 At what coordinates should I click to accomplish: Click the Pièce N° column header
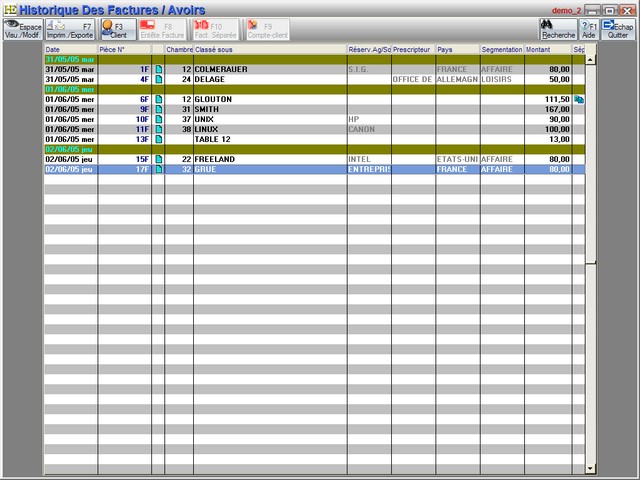(x=124, y=49)
